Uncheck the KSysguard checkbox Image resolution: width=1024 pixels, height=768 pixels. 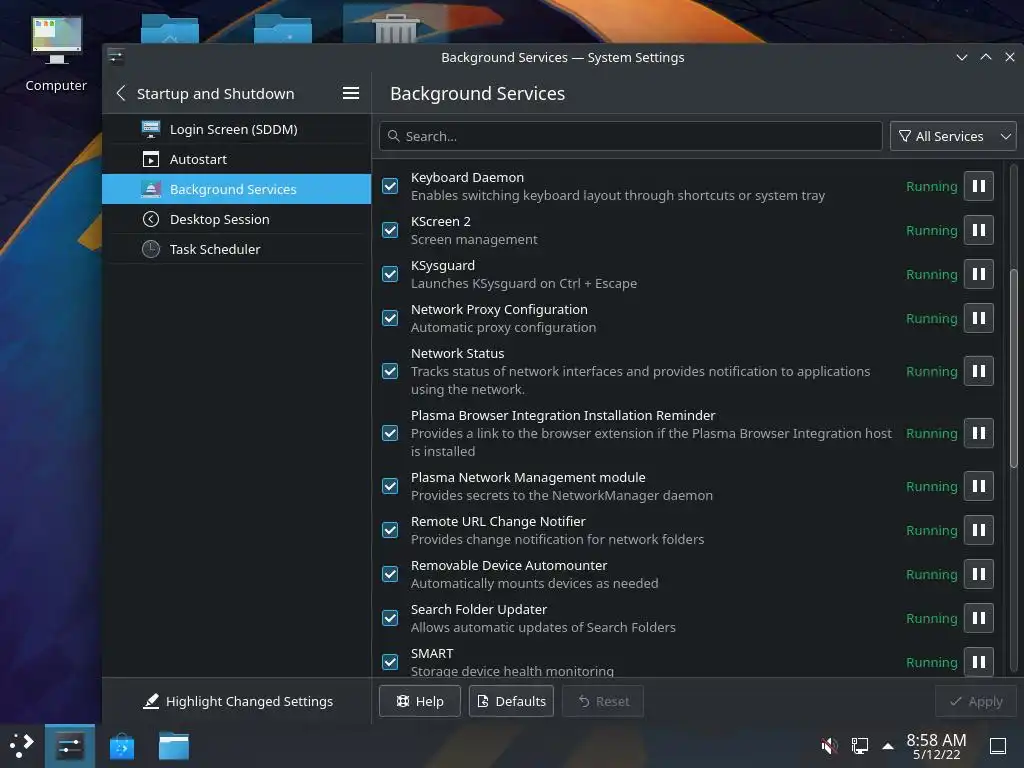tap(390, 274)
